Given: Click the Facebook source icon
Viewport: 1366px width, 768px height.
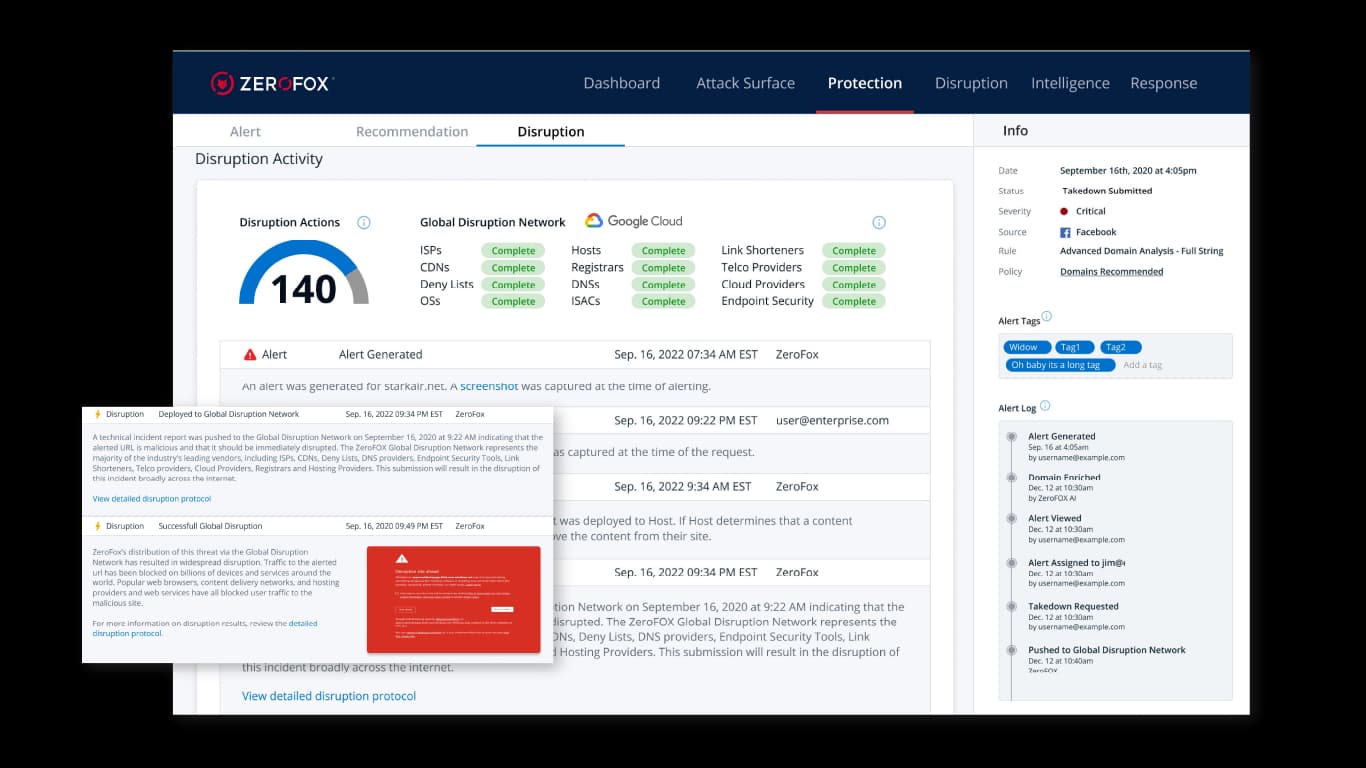Looking at the screenshot, I should pyautogui.click(x=1068, y=232).
